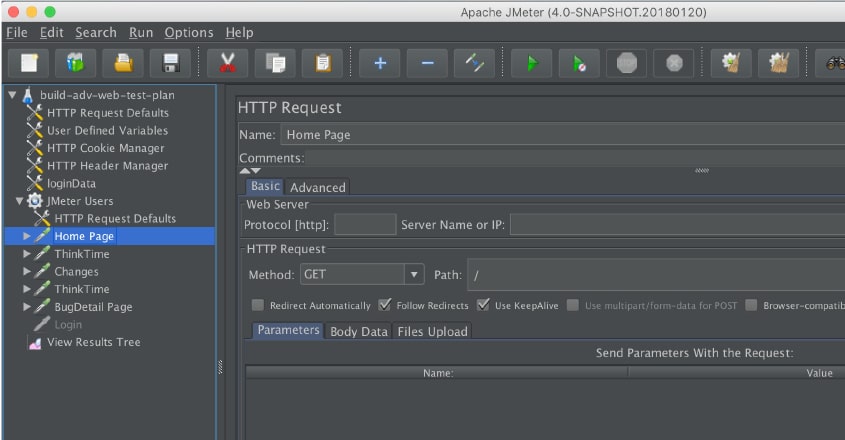This screenshot has height=440, width=845.
Task: Switch to the Advanced tab
Action: (x=317, y=187)
